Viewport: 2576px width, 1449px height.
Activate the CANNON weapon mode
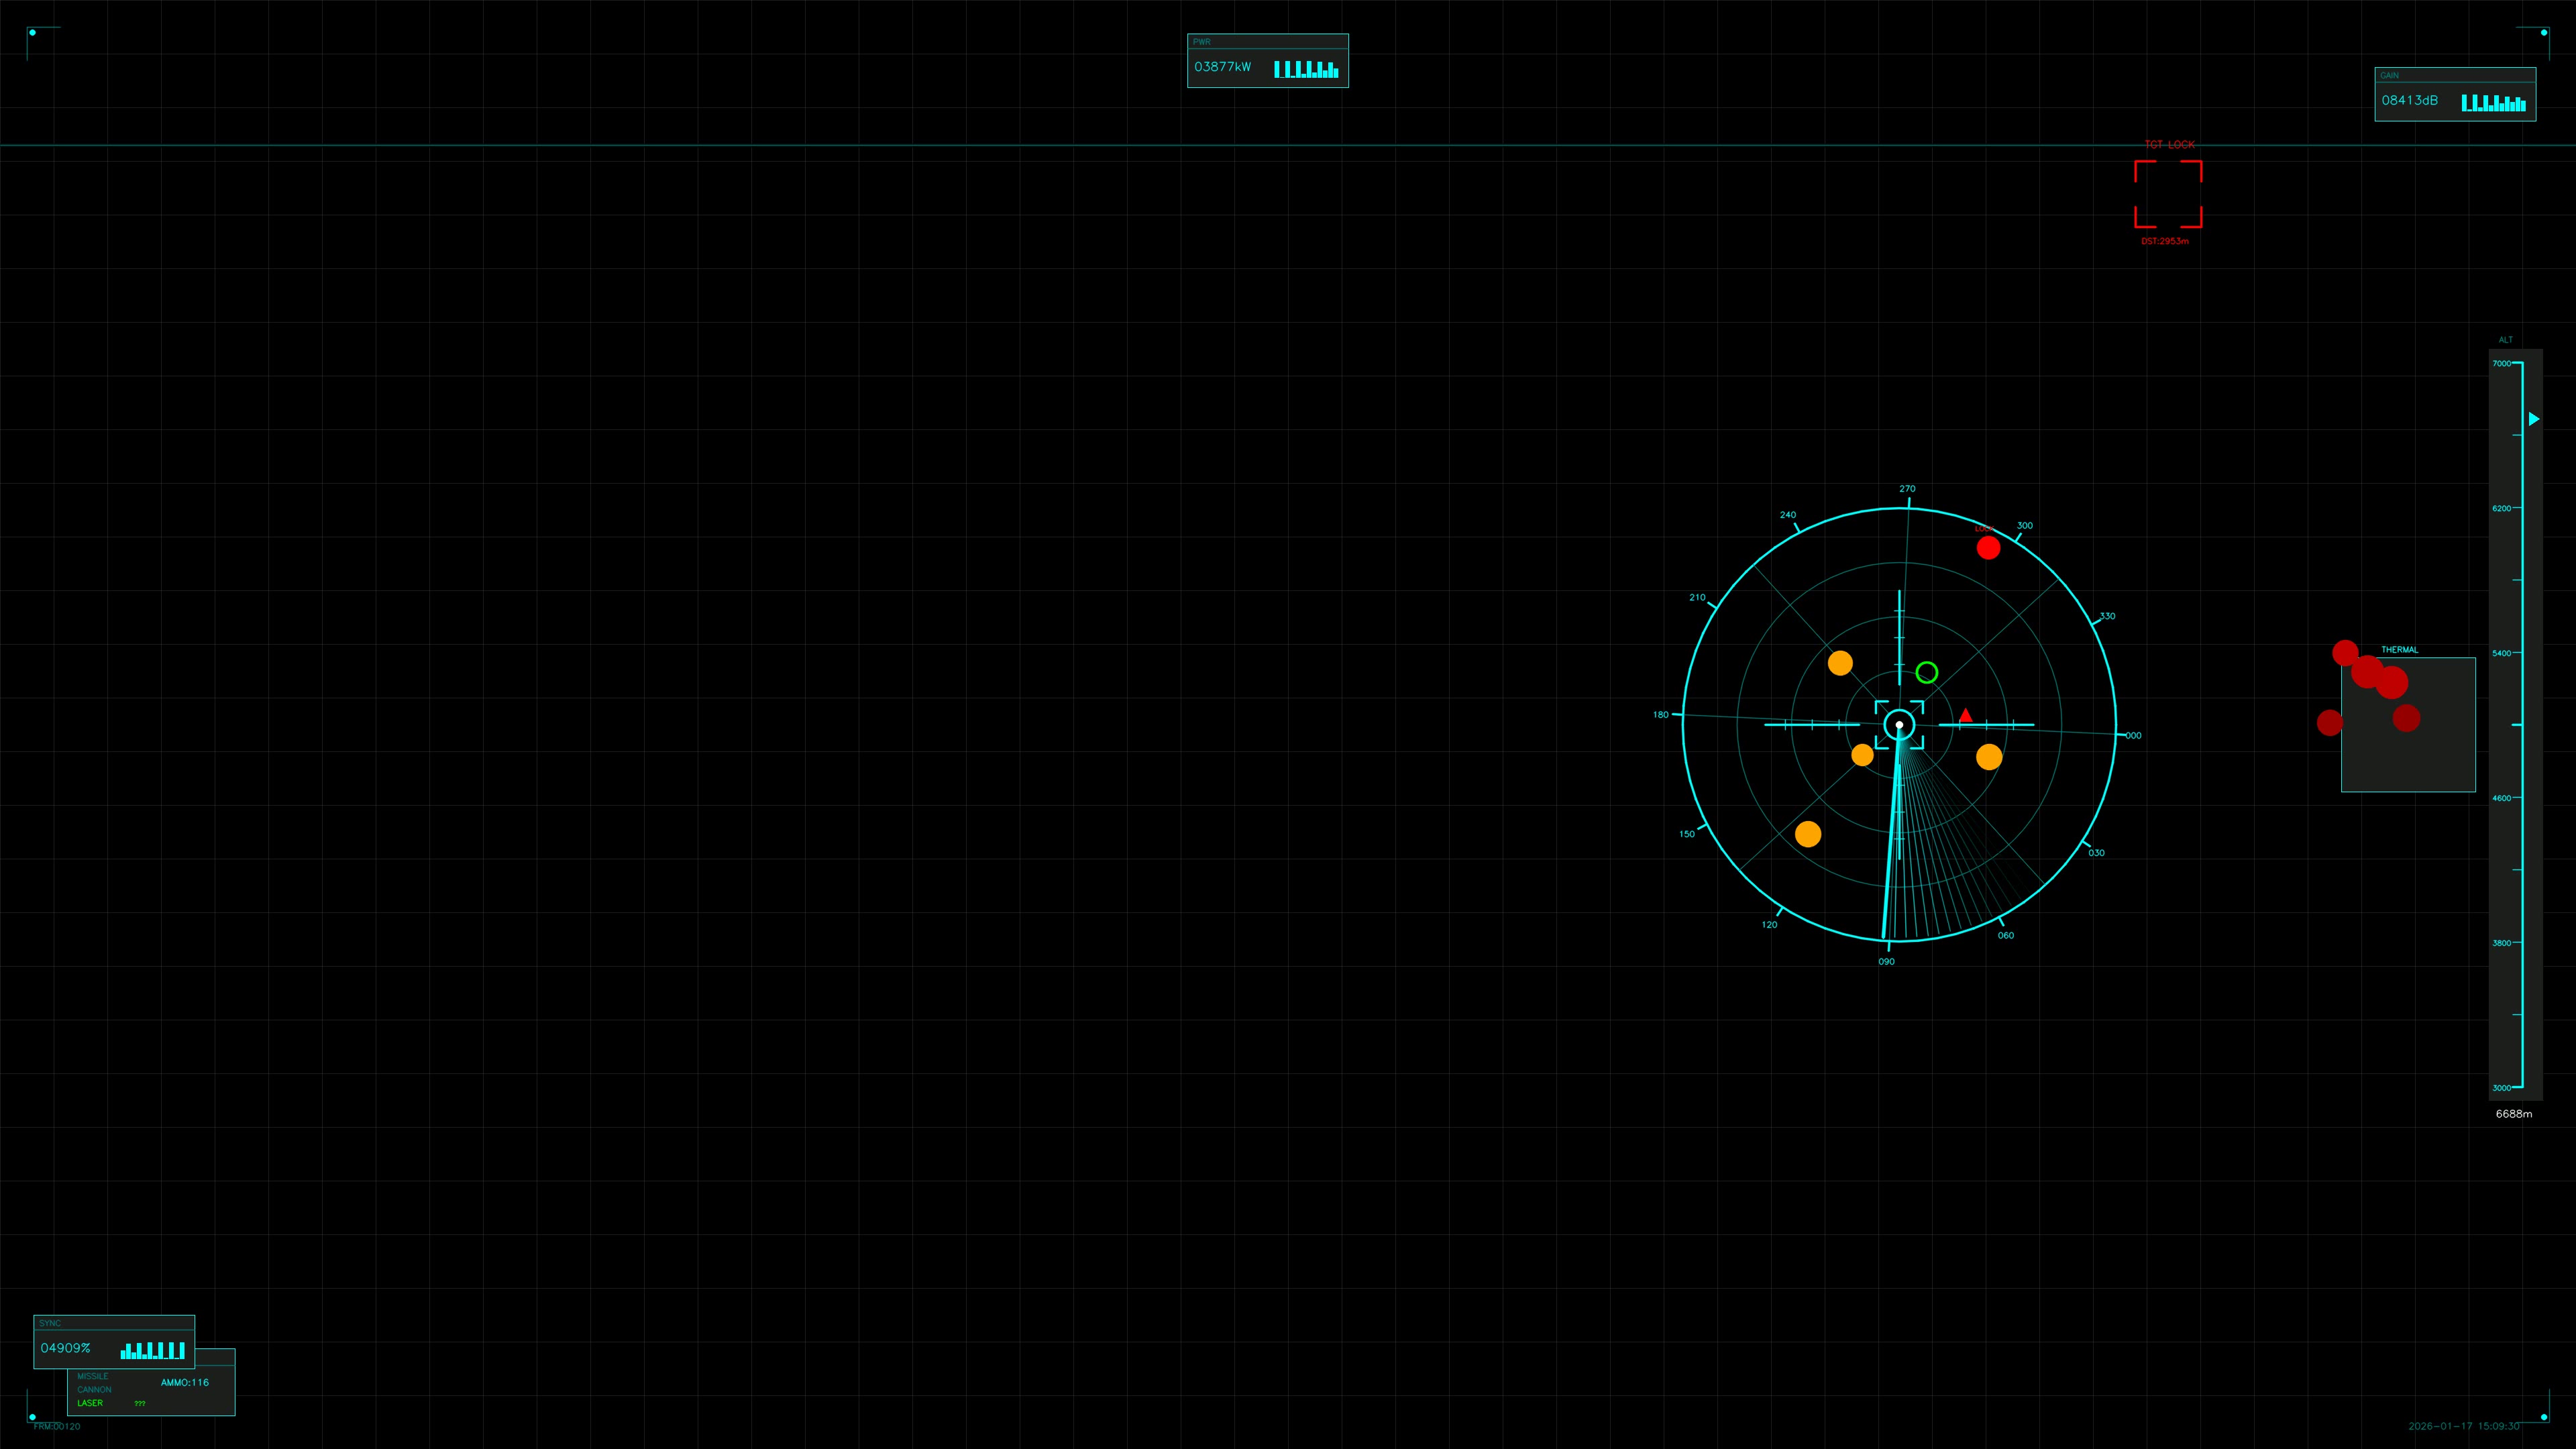95,1389
